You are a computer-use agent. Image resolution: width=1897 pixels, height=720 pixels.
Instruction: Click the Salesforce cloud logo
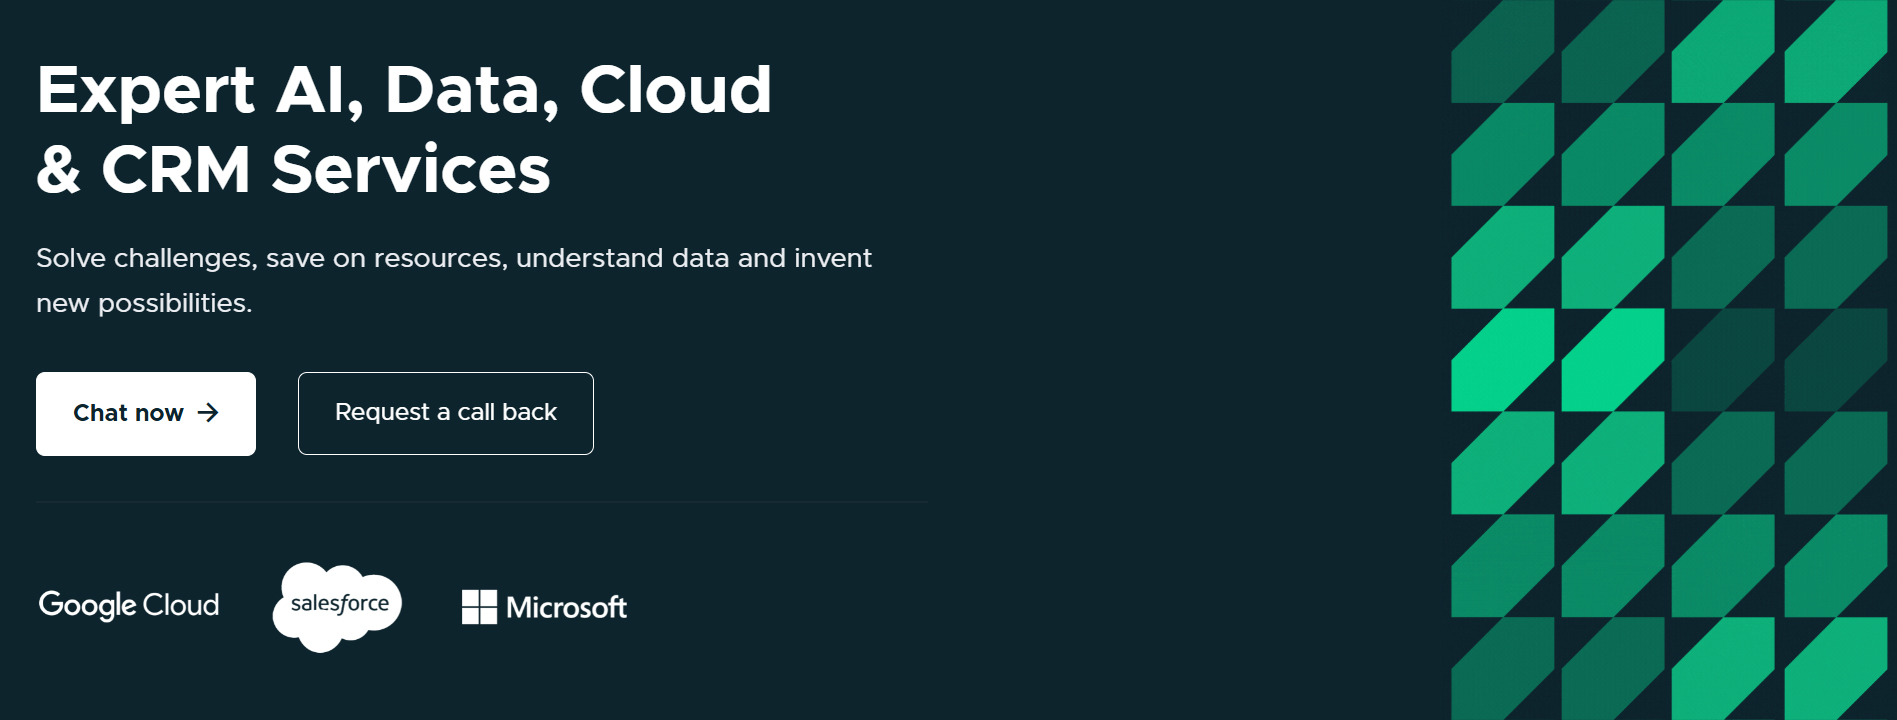[338, 606]
